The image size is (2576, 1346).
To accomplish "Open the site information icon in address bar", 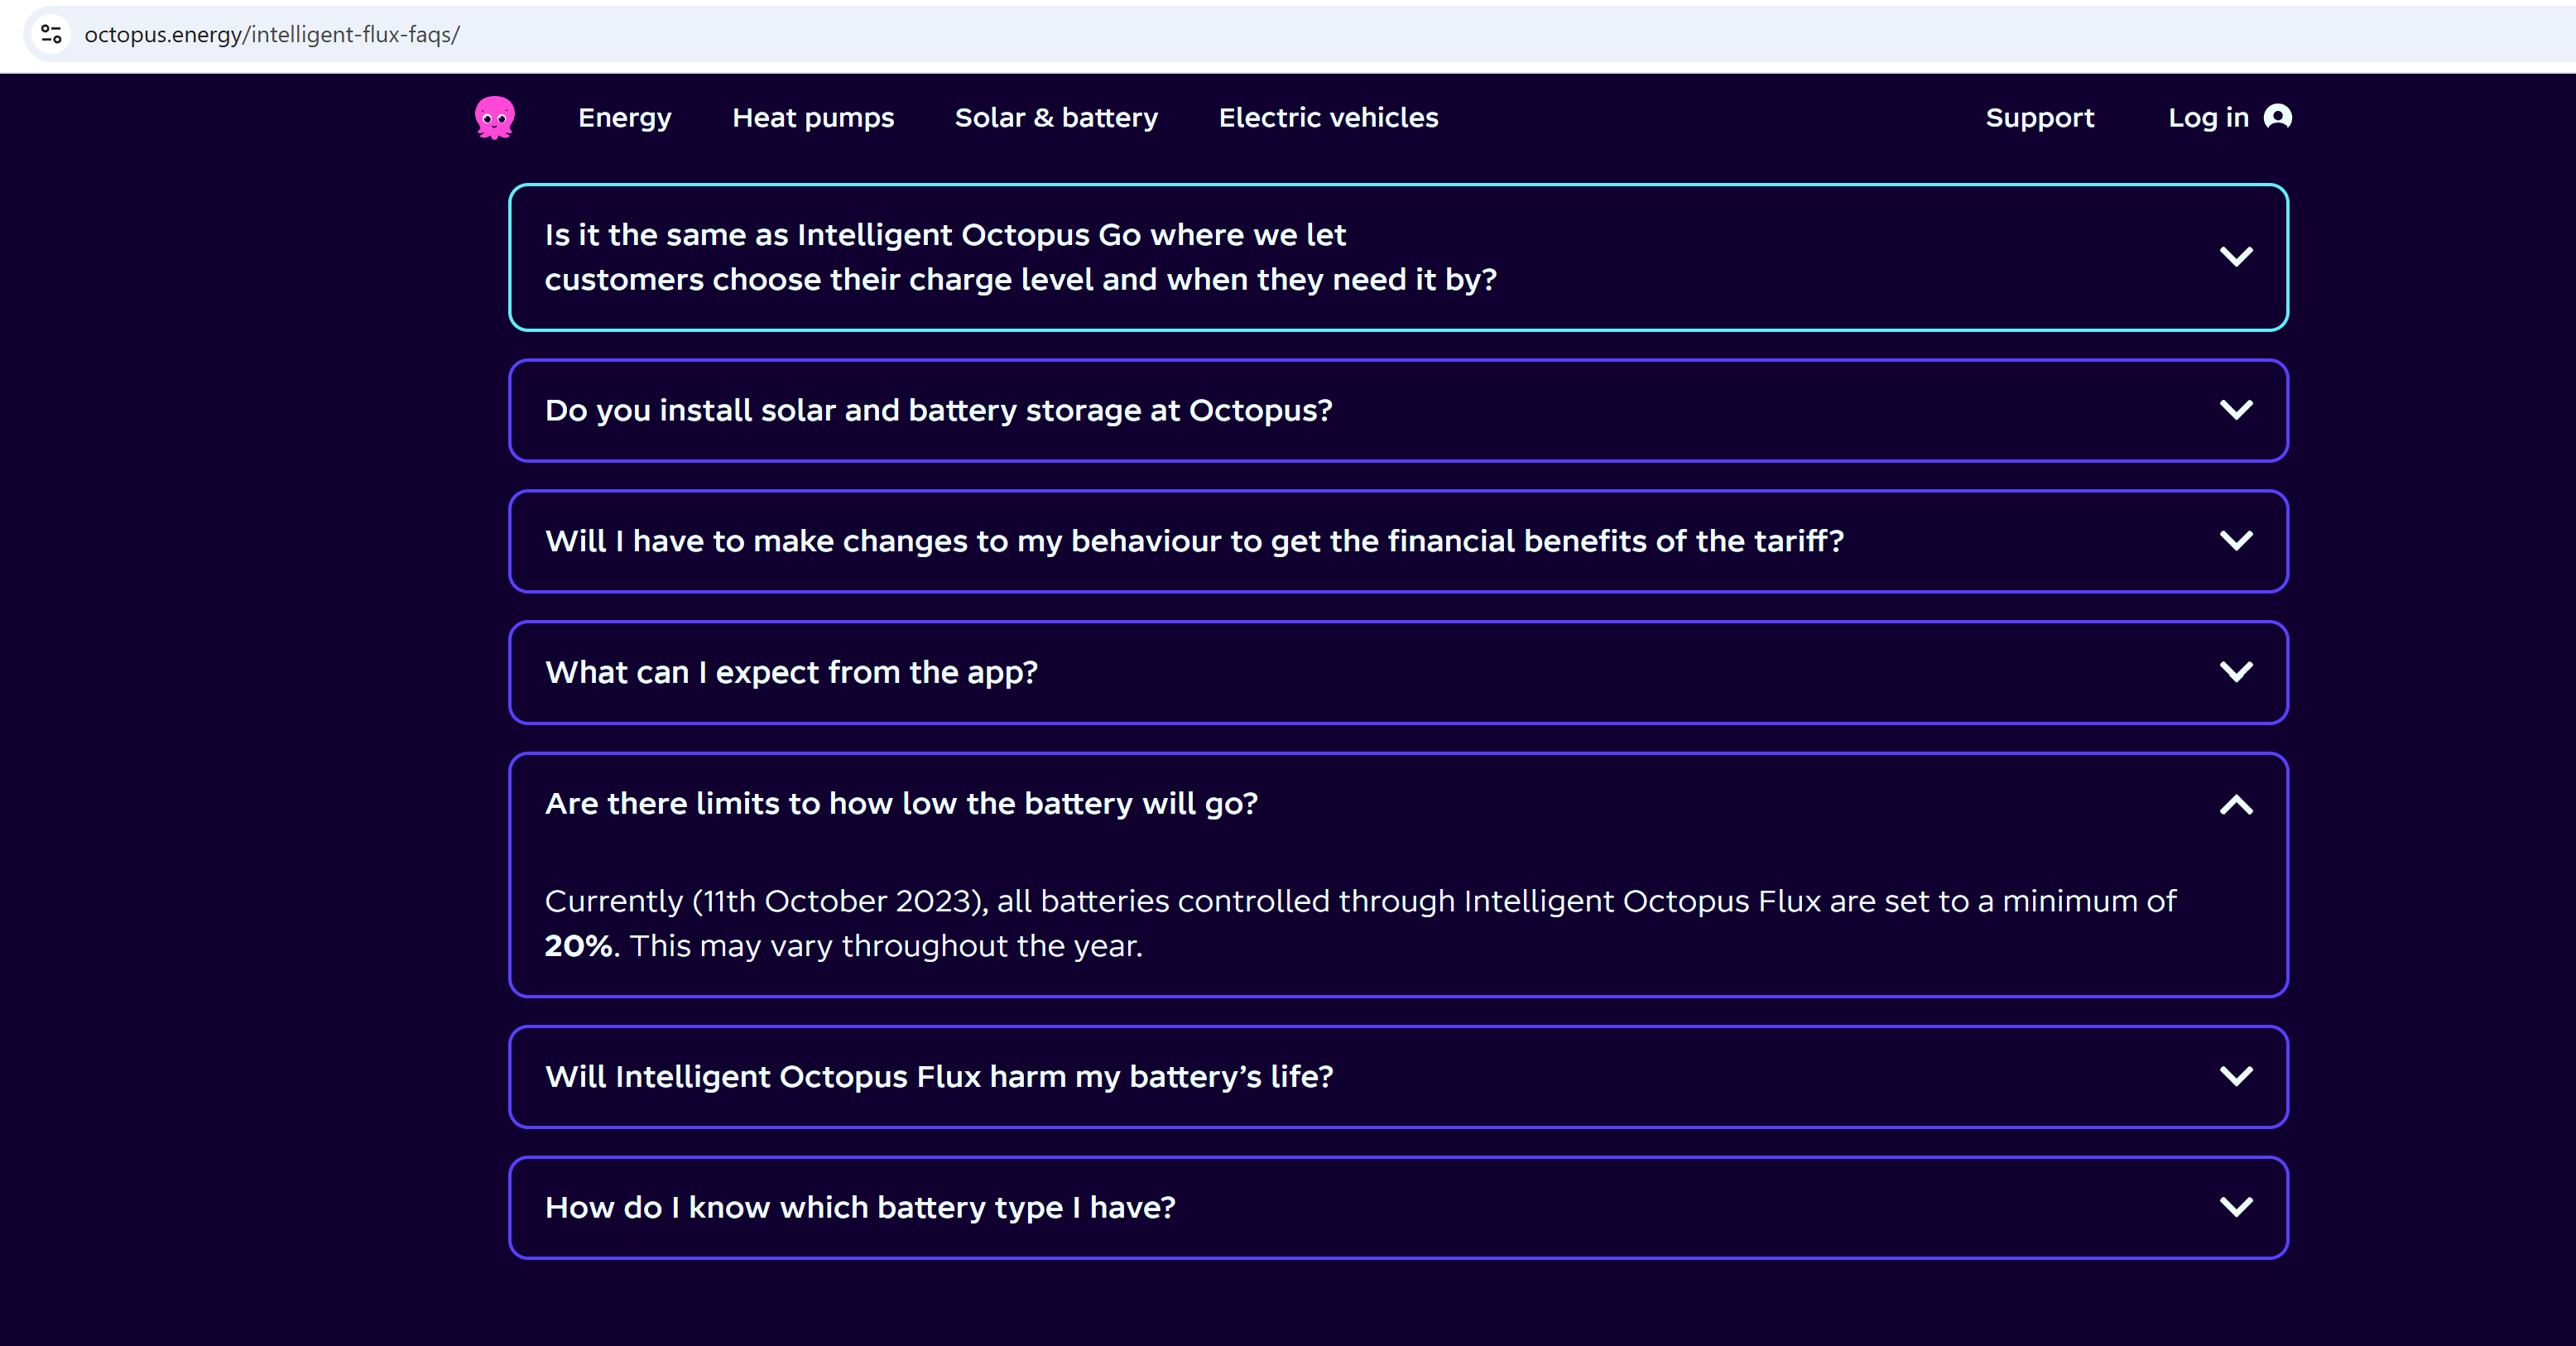I will pos(52,34).
